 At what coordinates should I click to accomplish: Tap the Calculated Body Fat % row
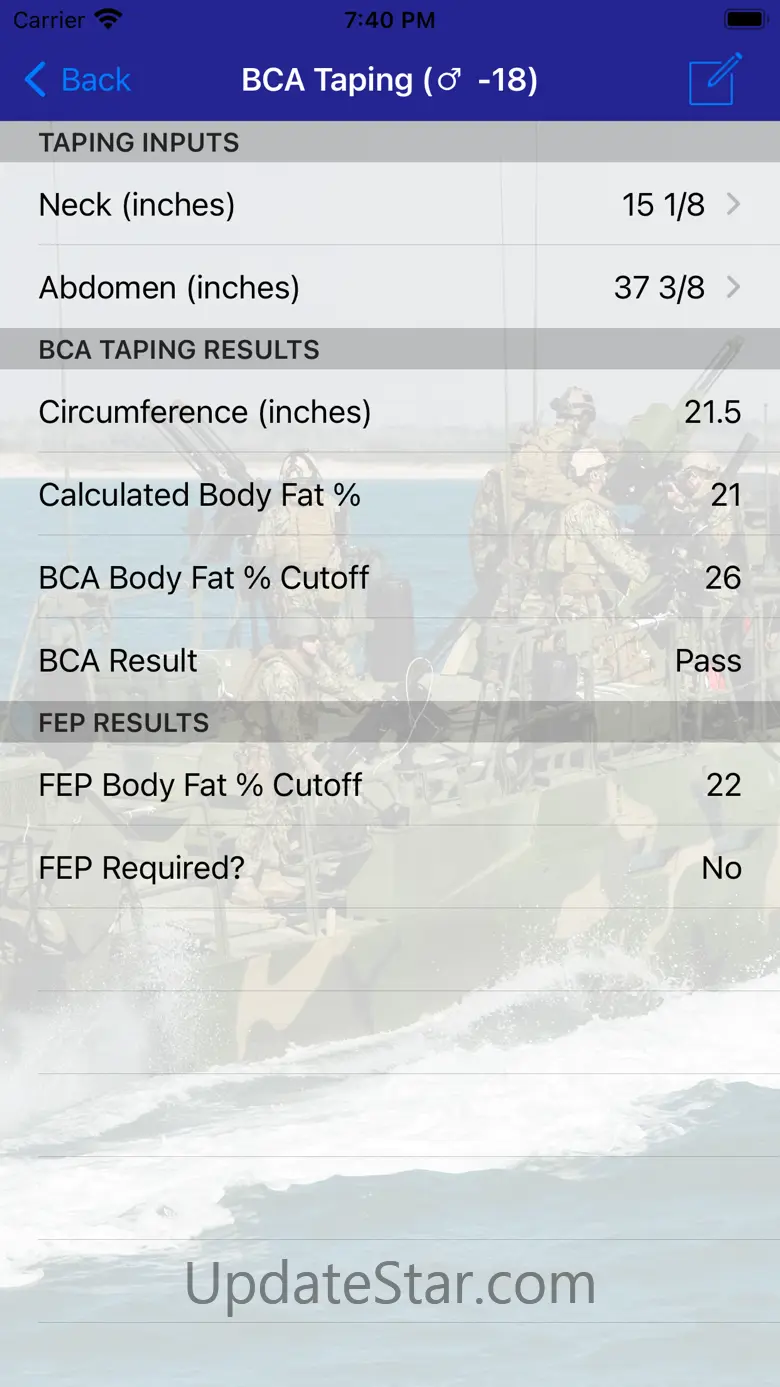390,495
